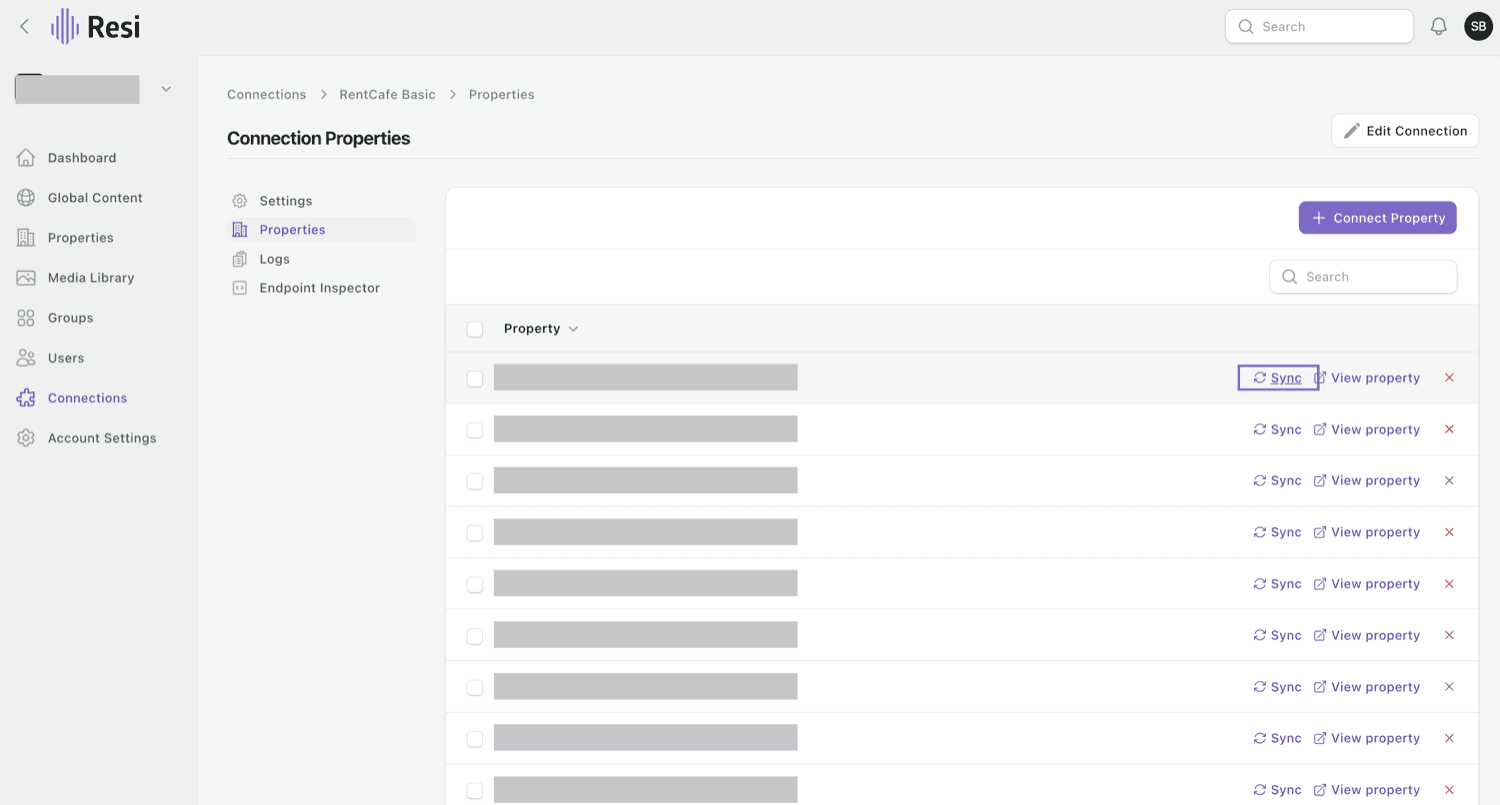Expand the account switcher dropdown chevron
This screenshot has width=1500, height=805.
tap(166, 89)
